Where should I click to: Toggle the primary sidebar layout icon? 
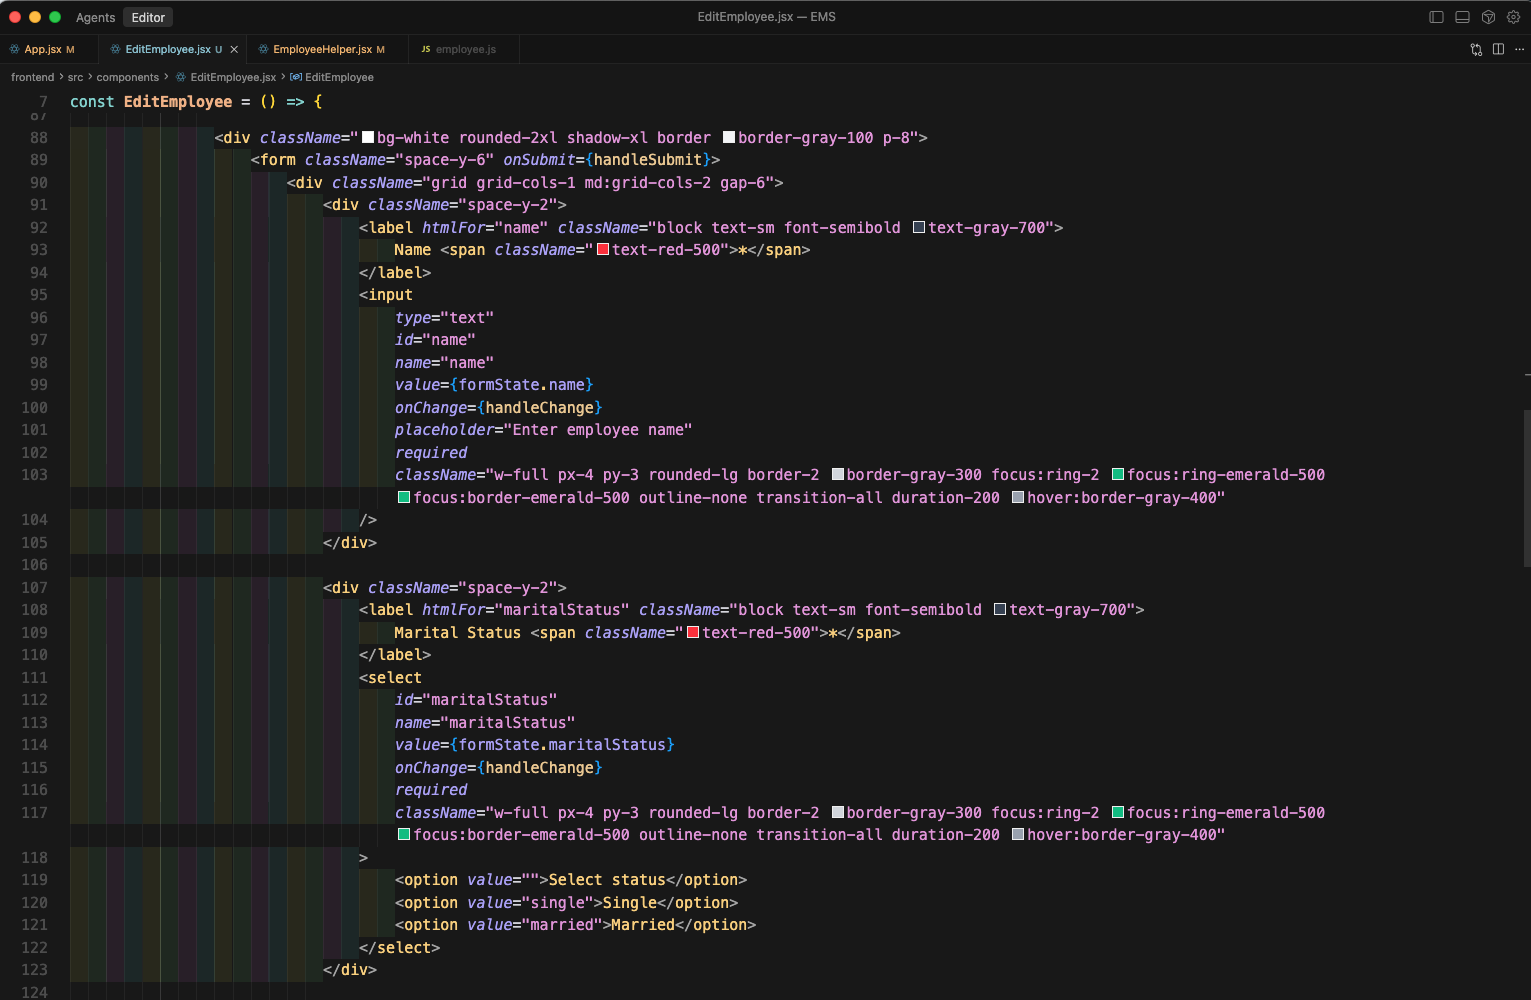(1436, 17)
